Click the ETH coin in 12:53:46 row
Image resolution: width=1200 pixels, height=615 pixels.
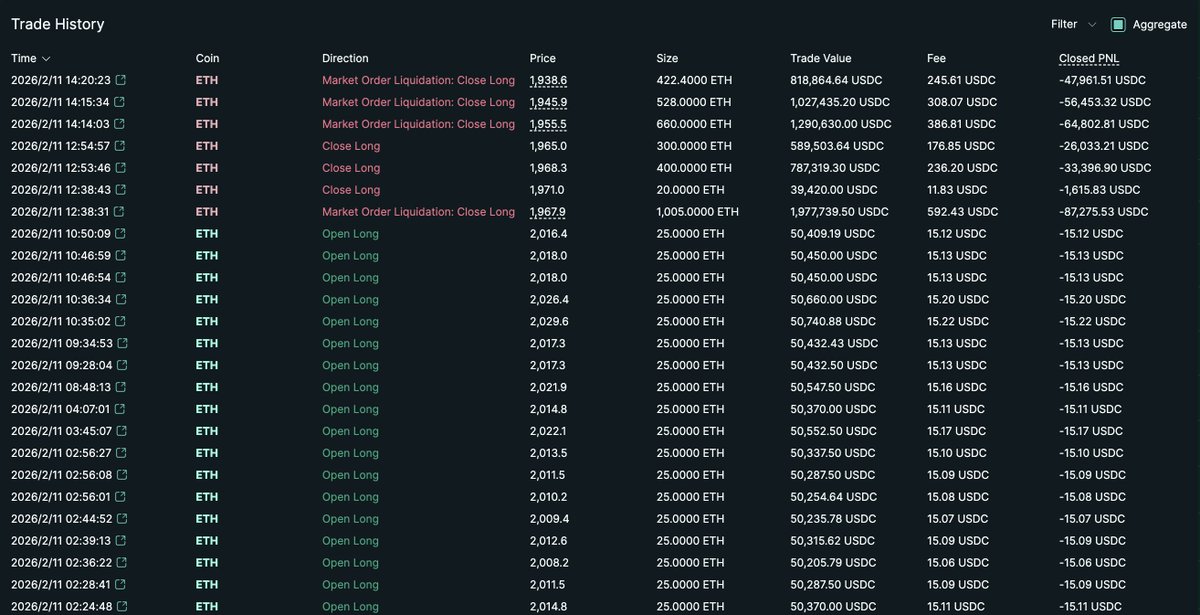pos(206,168)
